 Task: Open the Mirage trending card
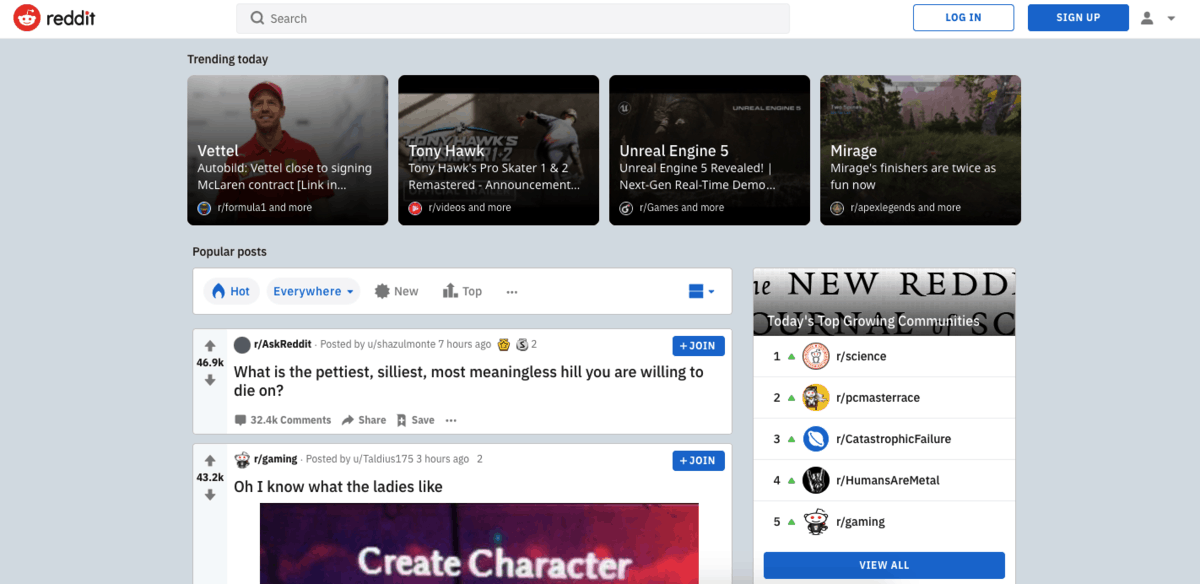[x=920, y=150]
